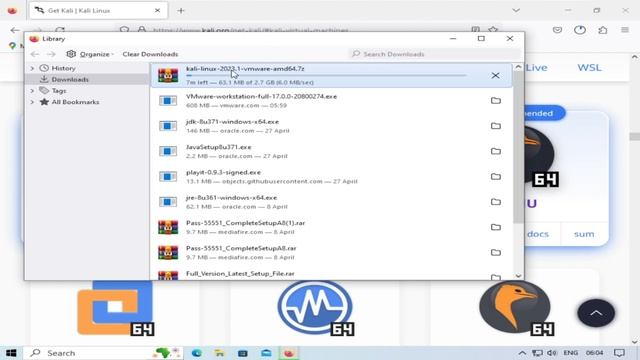Viewport: 640px width, 360px height.
Task: Show JavaSetup8u371.exe in folder
Action: point(496,151)
